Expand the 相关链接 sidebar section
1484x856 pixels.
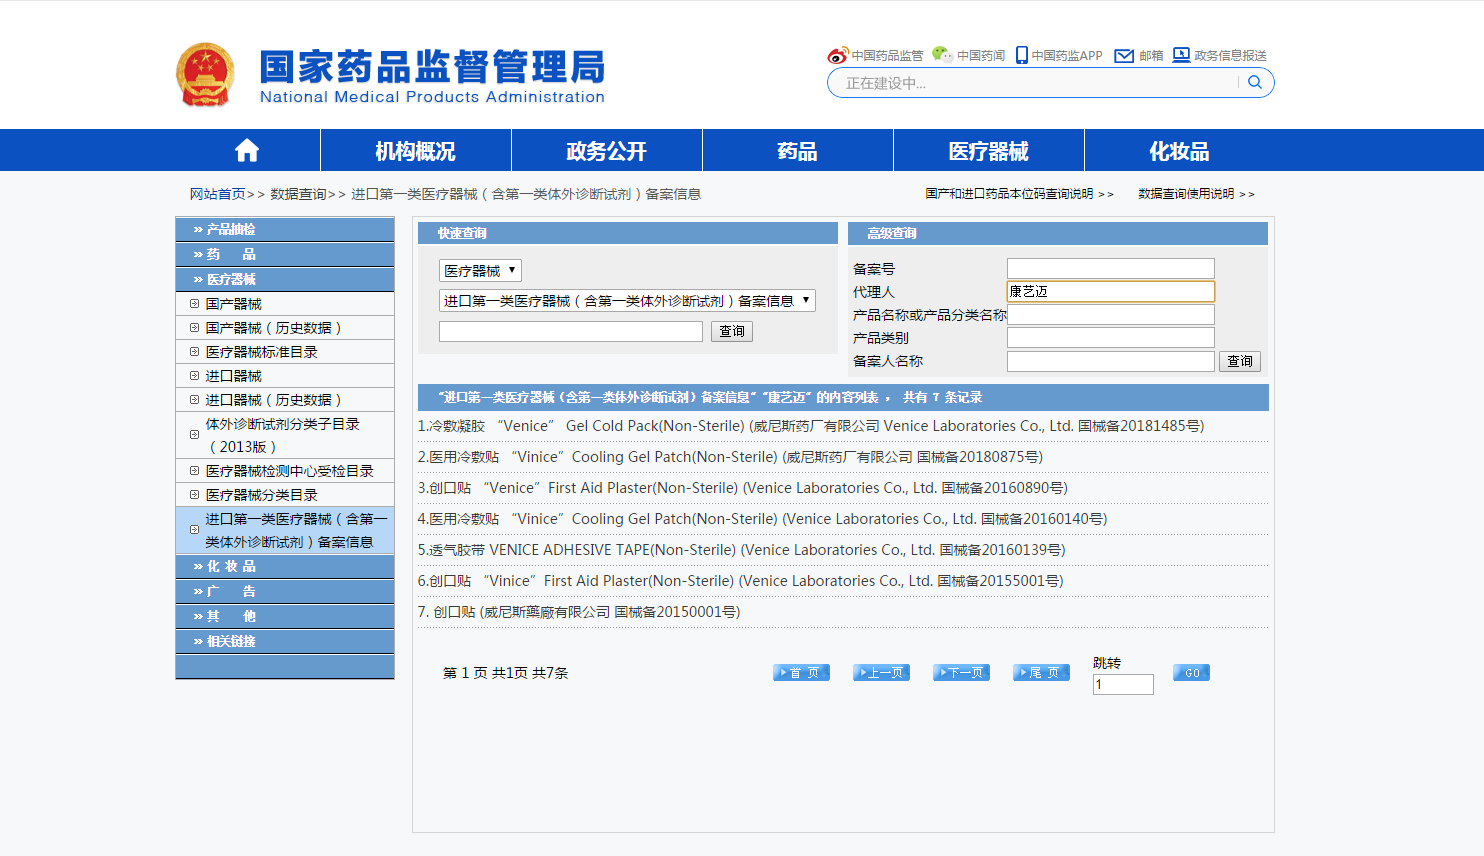[x=285, y=641]
